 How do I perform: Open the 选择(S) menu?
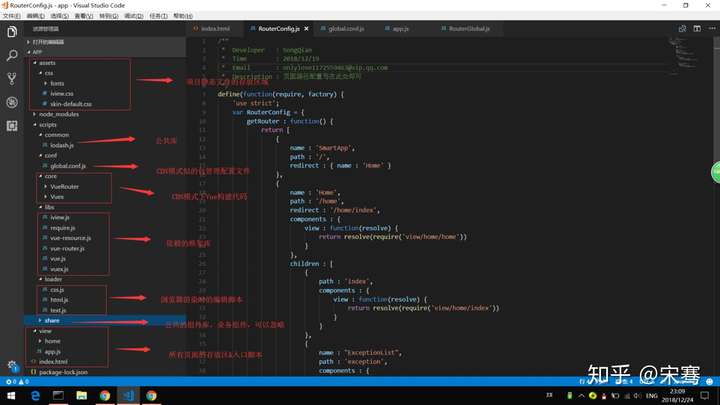pos(59,16)
